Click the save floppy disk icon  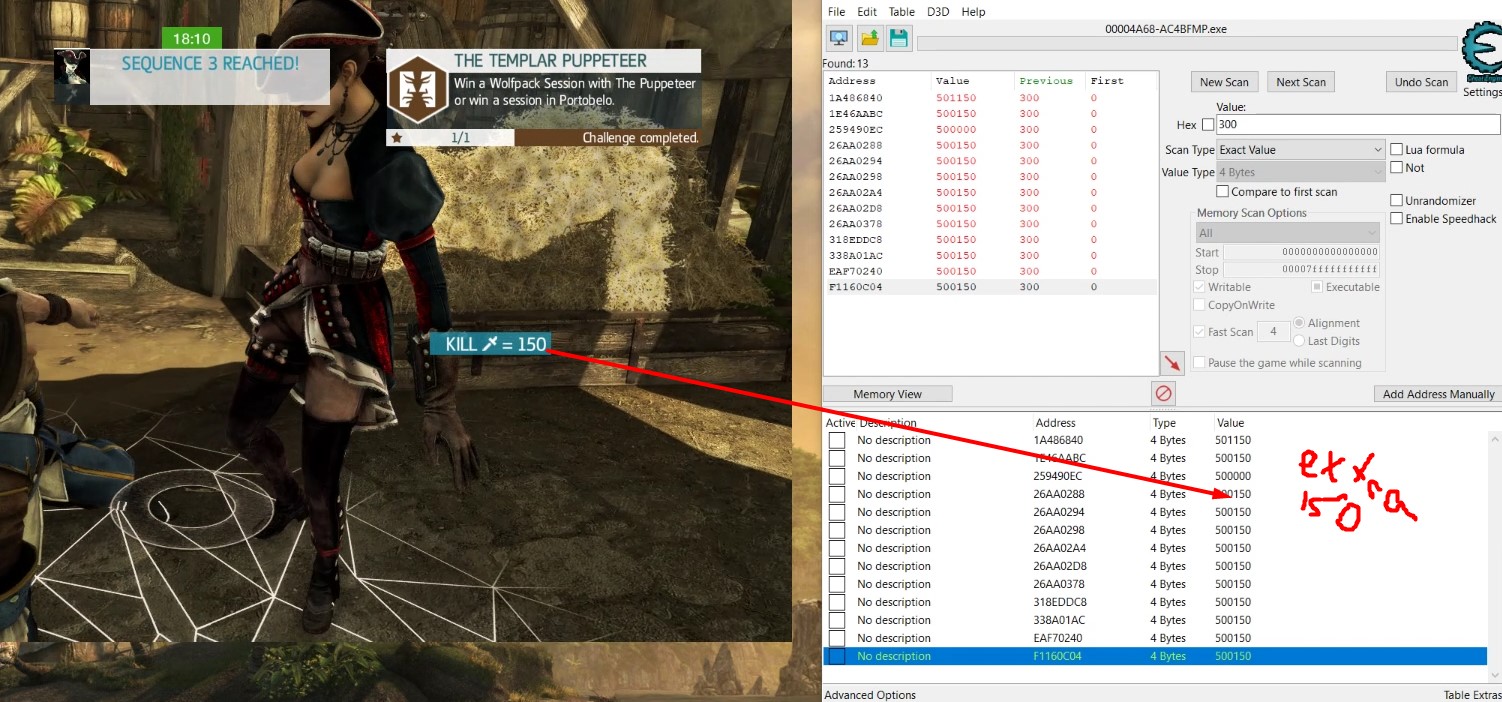tap(898, 39)
